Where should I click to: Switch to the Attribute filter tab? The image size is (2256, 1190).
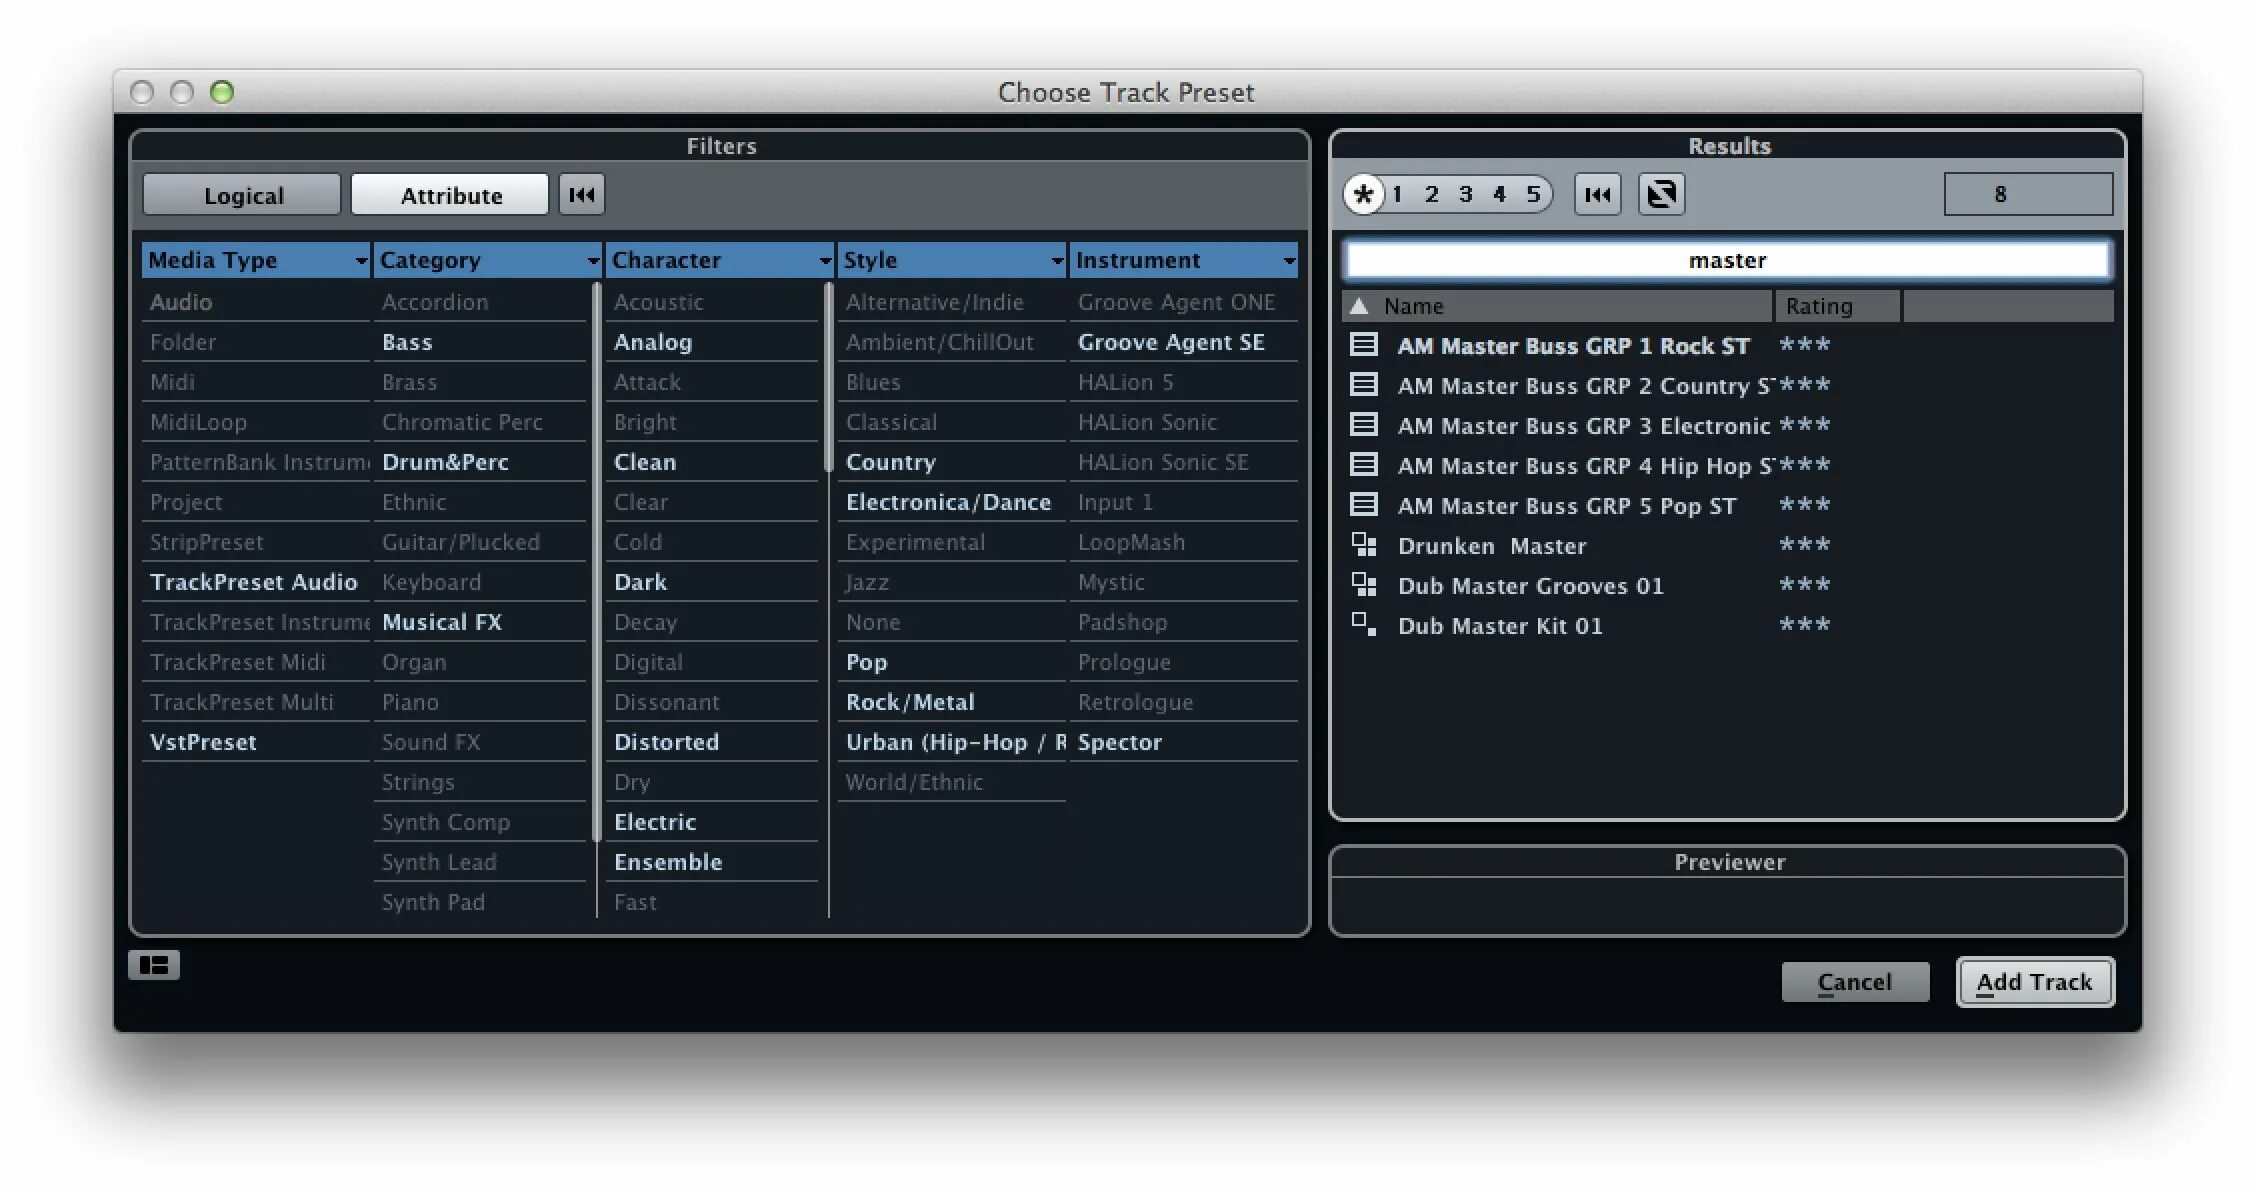pos(451,195)
